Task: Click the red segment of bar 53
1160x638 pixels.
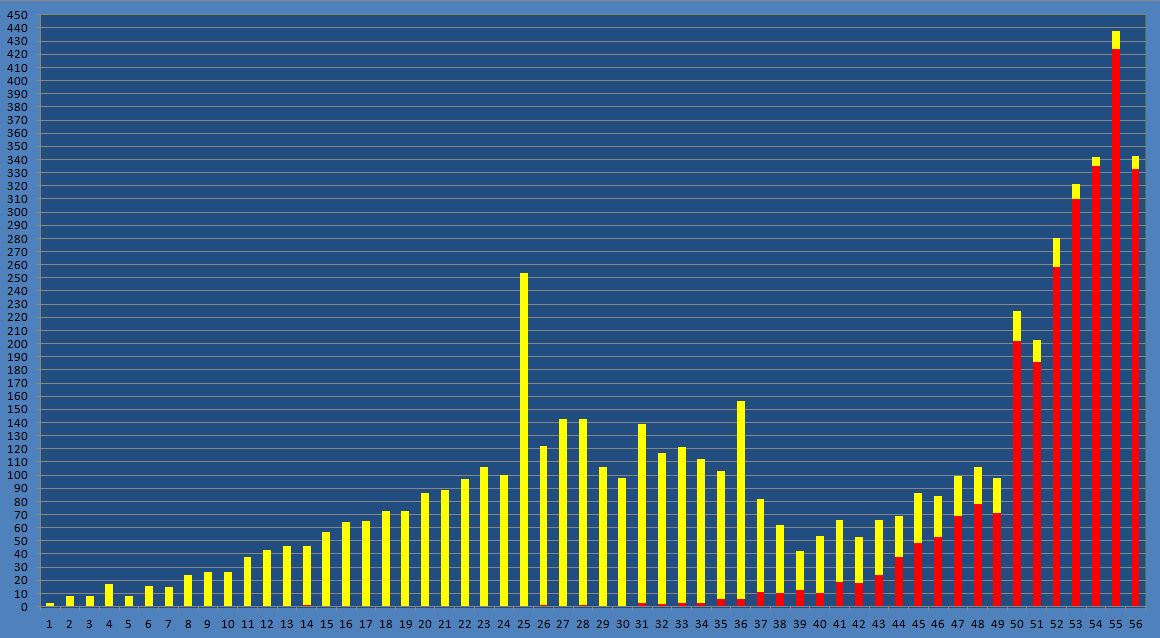Action: coord(1076,402)
